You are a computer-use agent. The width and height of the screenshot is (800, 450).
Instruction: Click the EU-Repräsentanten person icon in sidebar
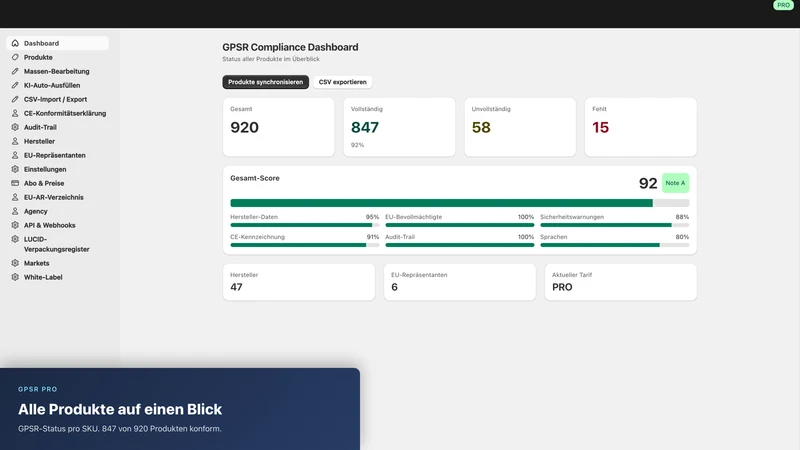pyautogui.click(x=15, y=155)
